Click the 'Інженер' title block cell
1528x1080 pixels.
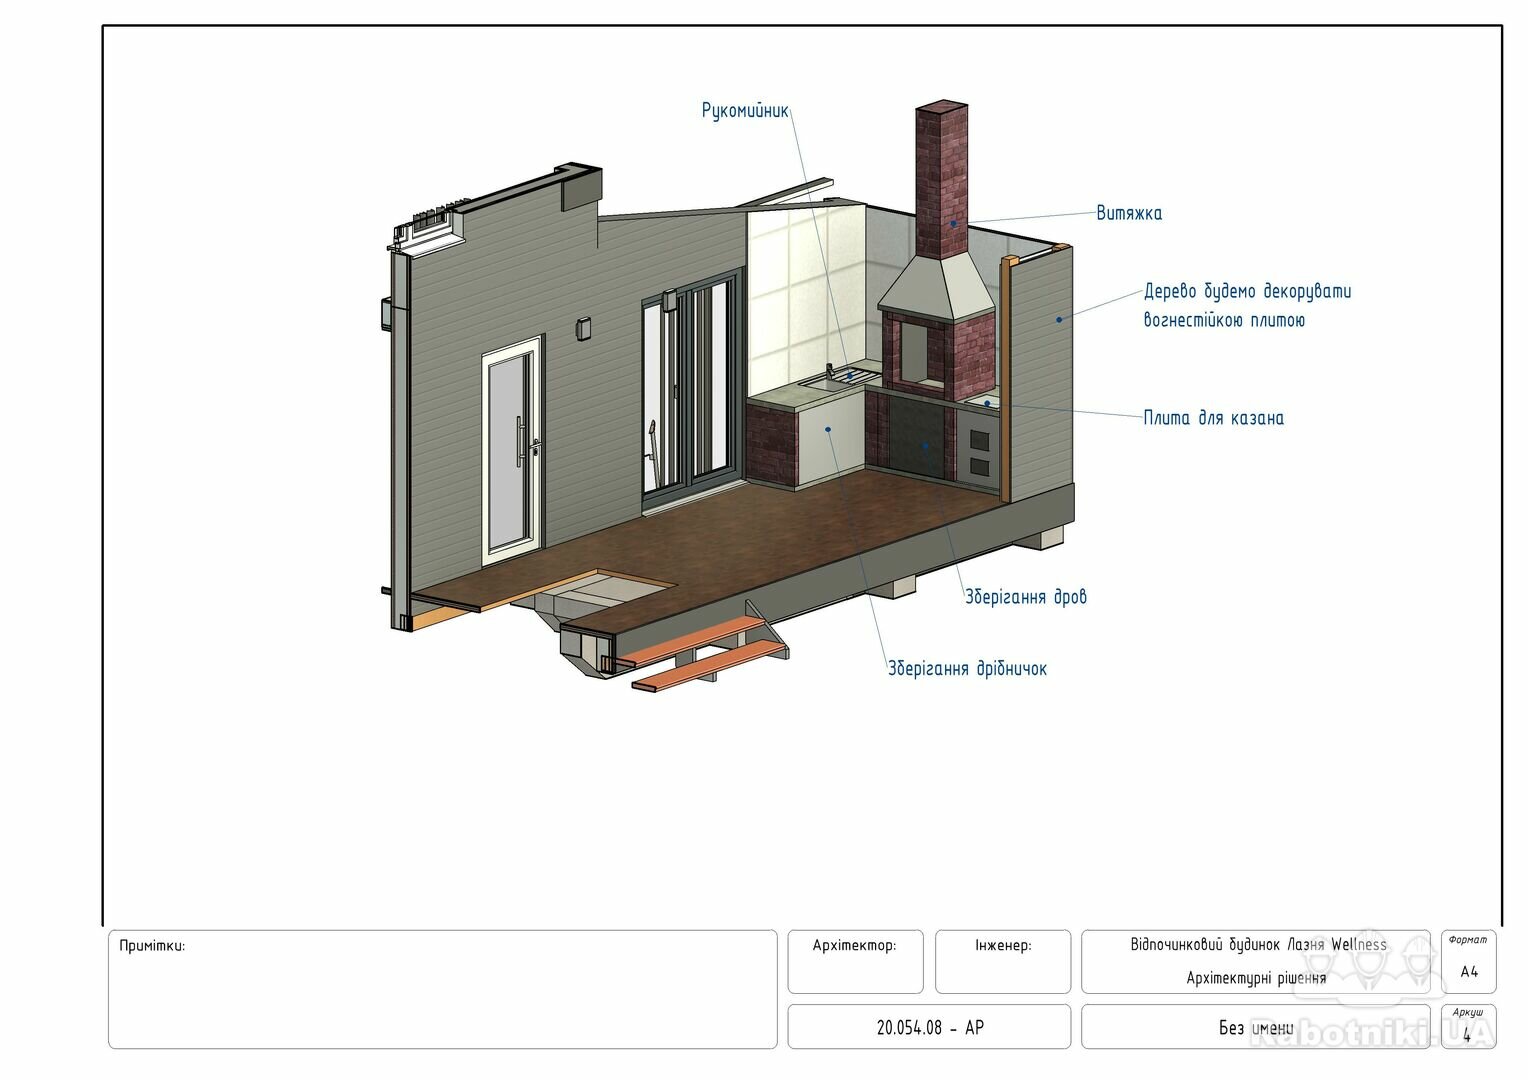click(x=1003, y=961)
